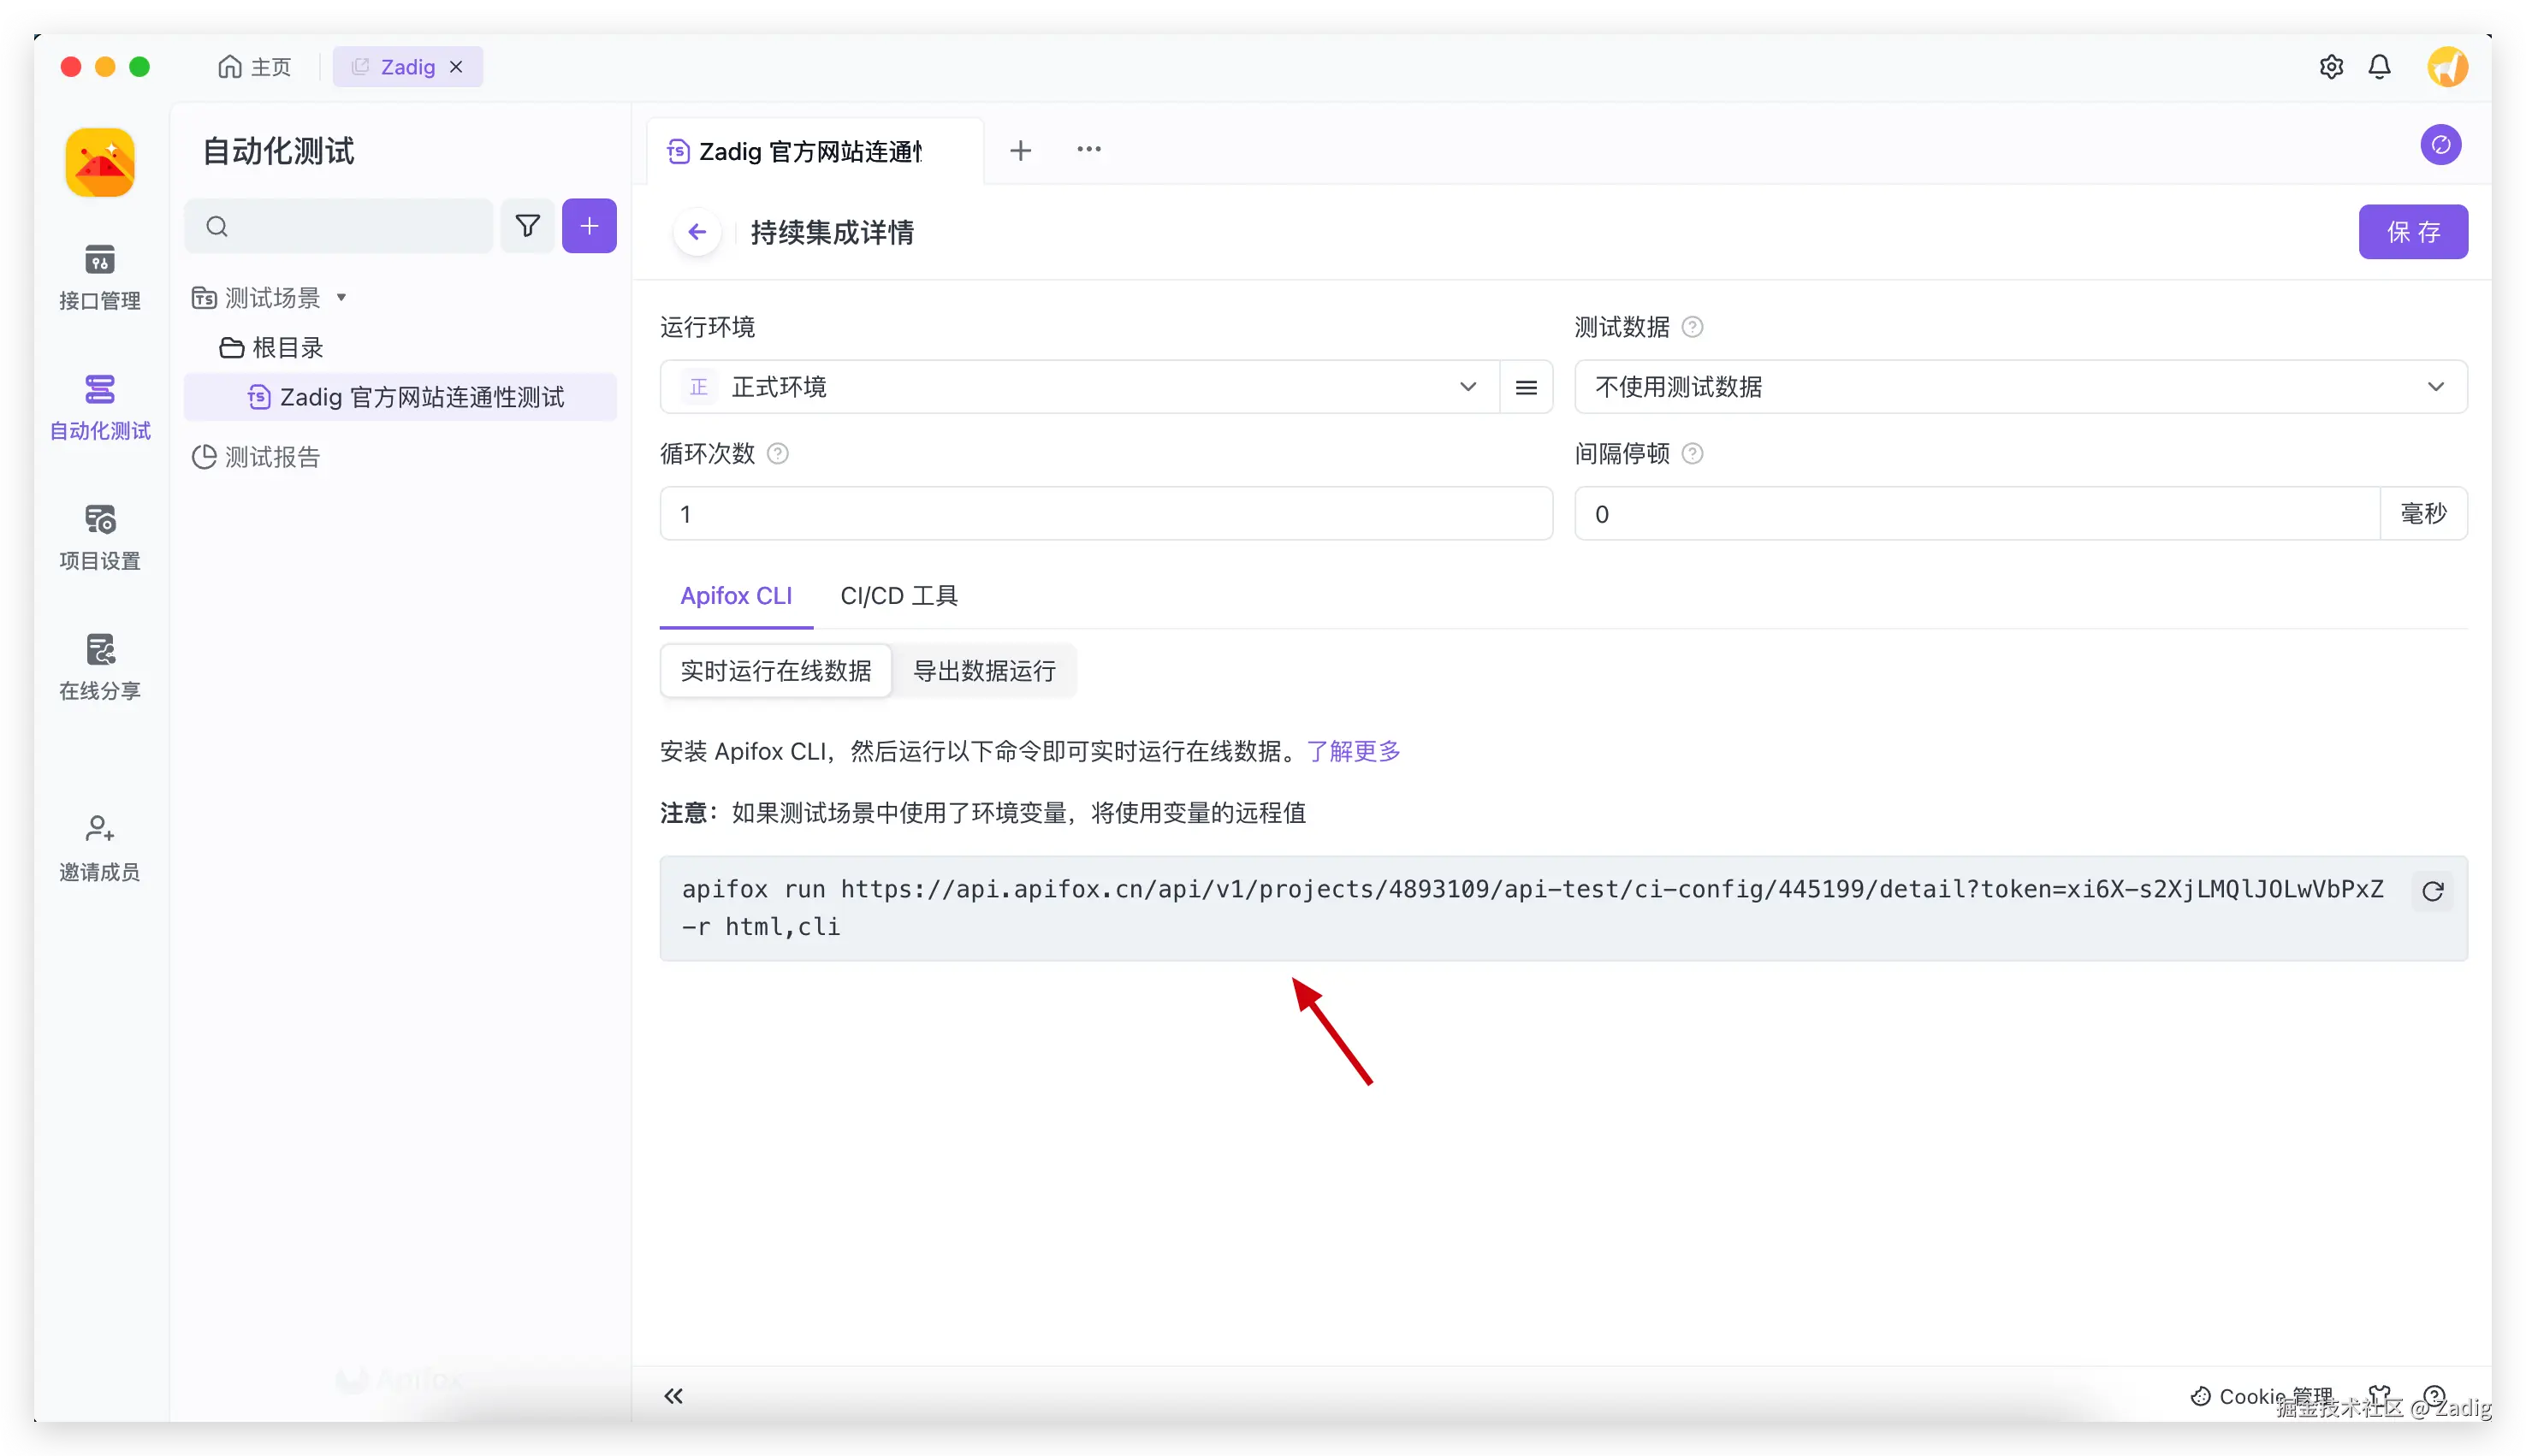2526x1456 pixels.
Task: Select the 实时运行在线数据 option
Action: point(775,670)
